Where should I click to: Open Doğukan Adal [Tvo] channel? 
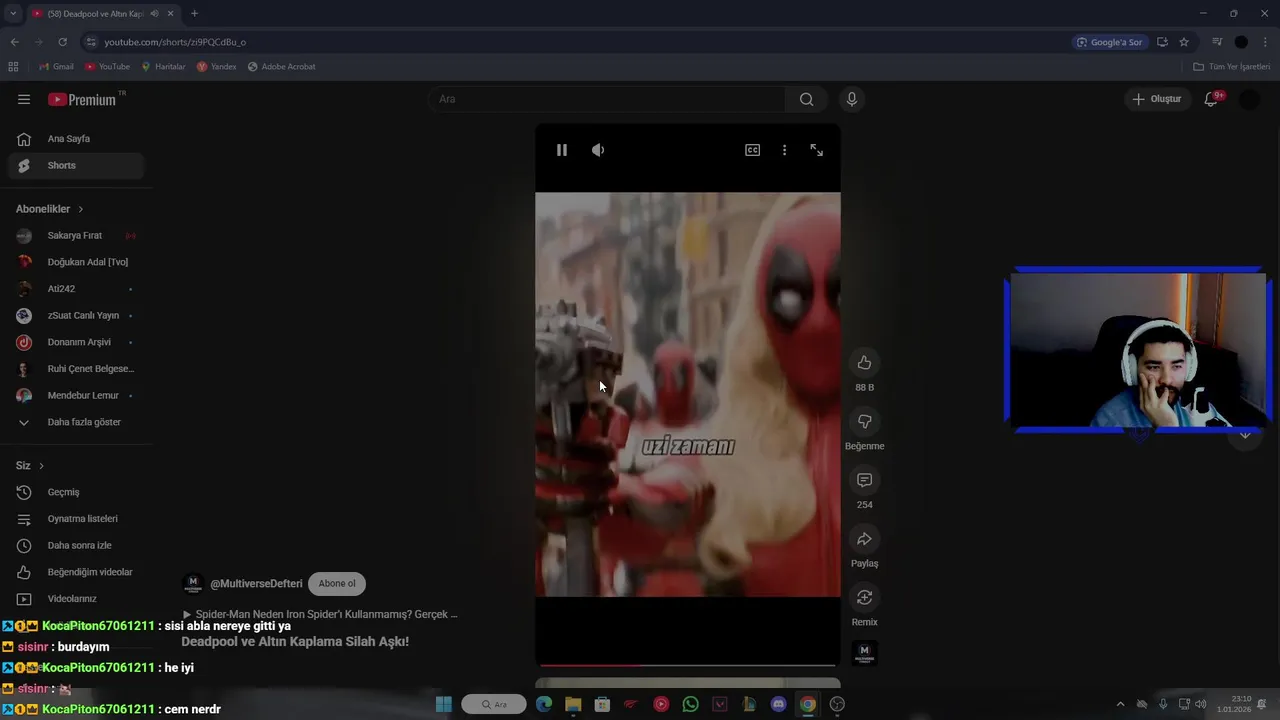(76, 262)
